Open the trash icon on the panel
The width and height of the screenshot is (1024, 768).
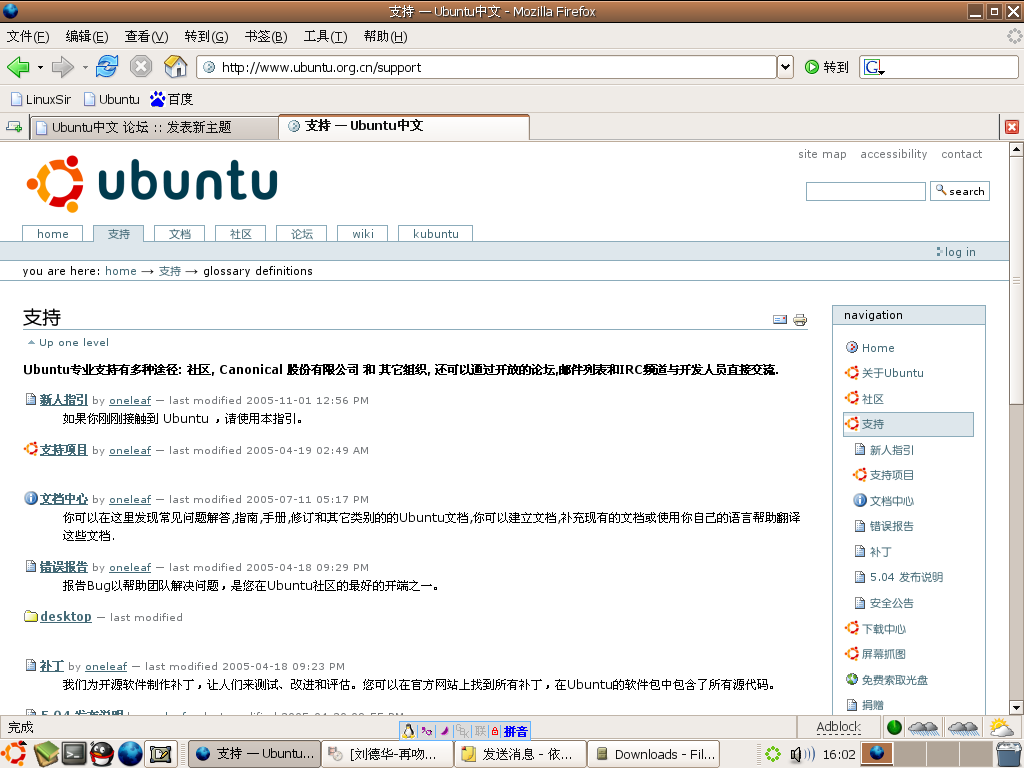1009,754
